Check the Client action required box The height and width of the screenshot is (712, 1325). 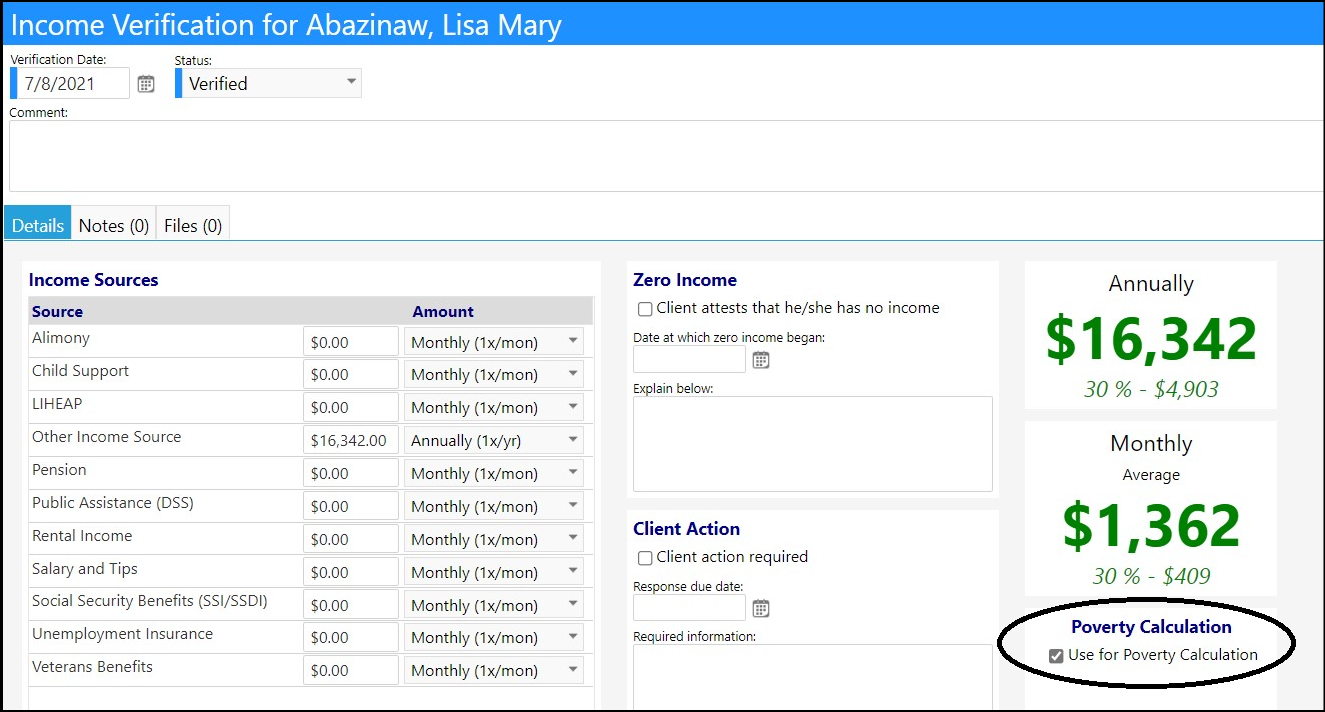tap(645, 558)
